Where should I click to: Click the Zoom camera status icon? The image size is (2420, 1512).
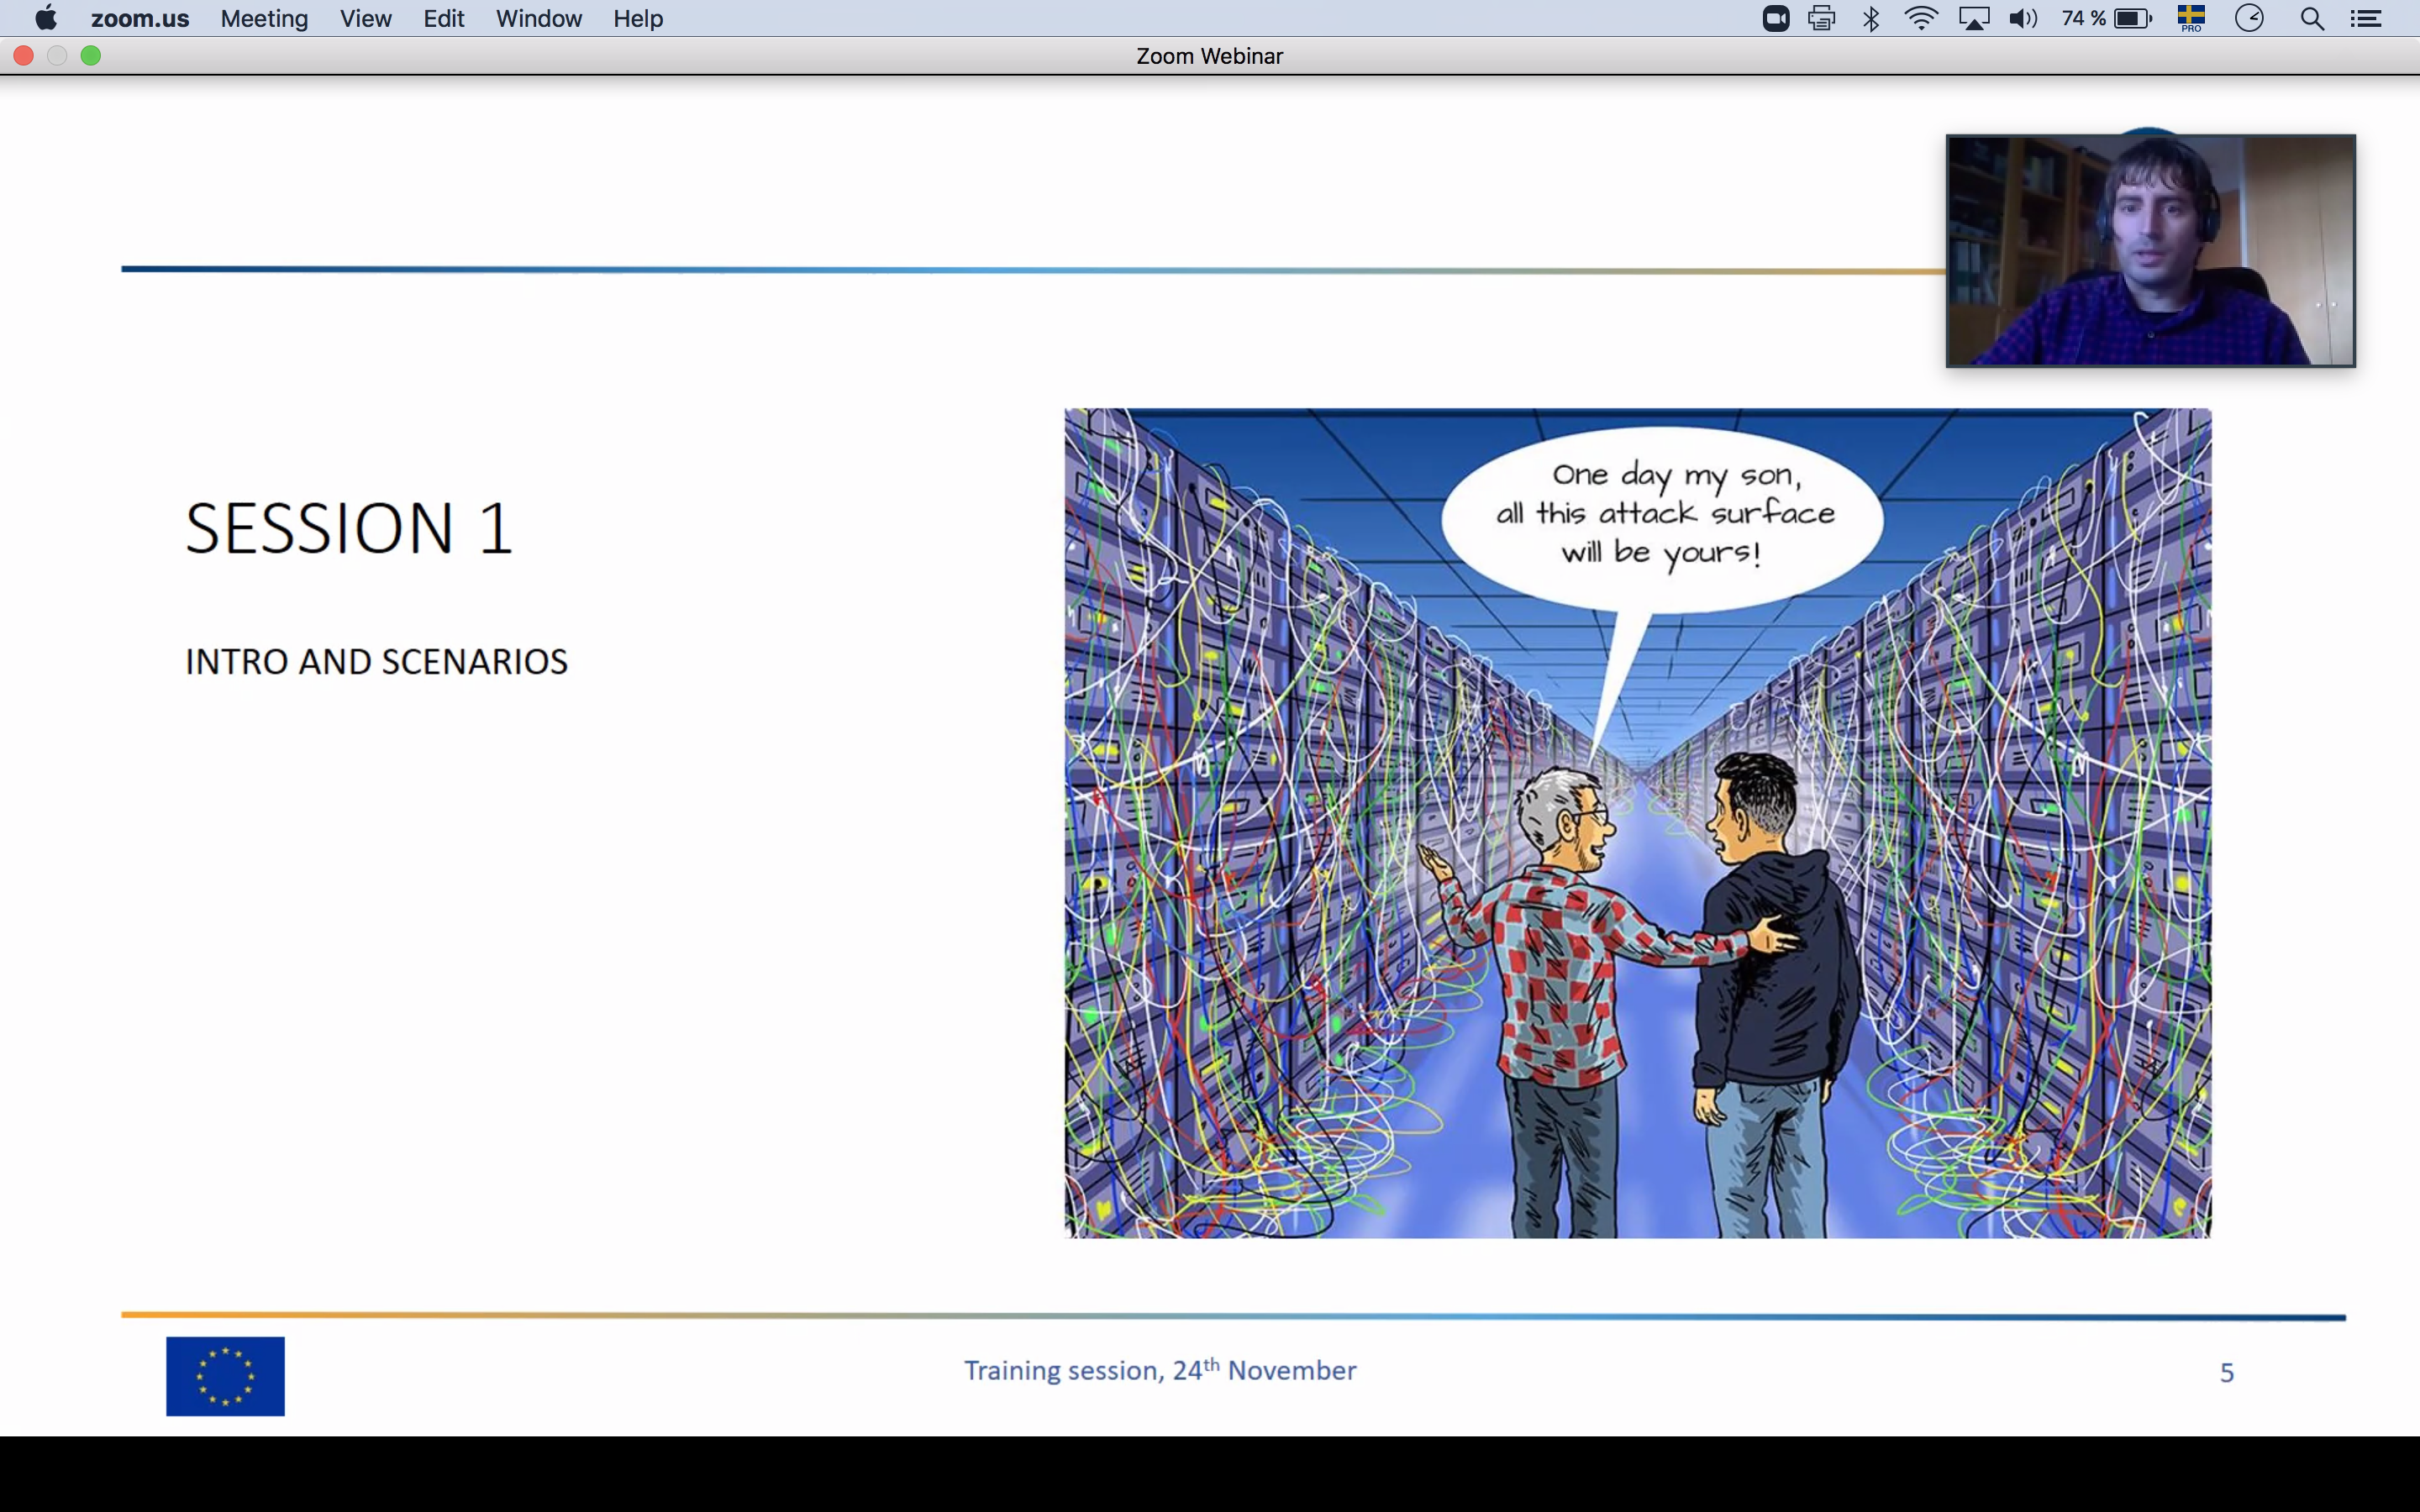point(1776,19)
